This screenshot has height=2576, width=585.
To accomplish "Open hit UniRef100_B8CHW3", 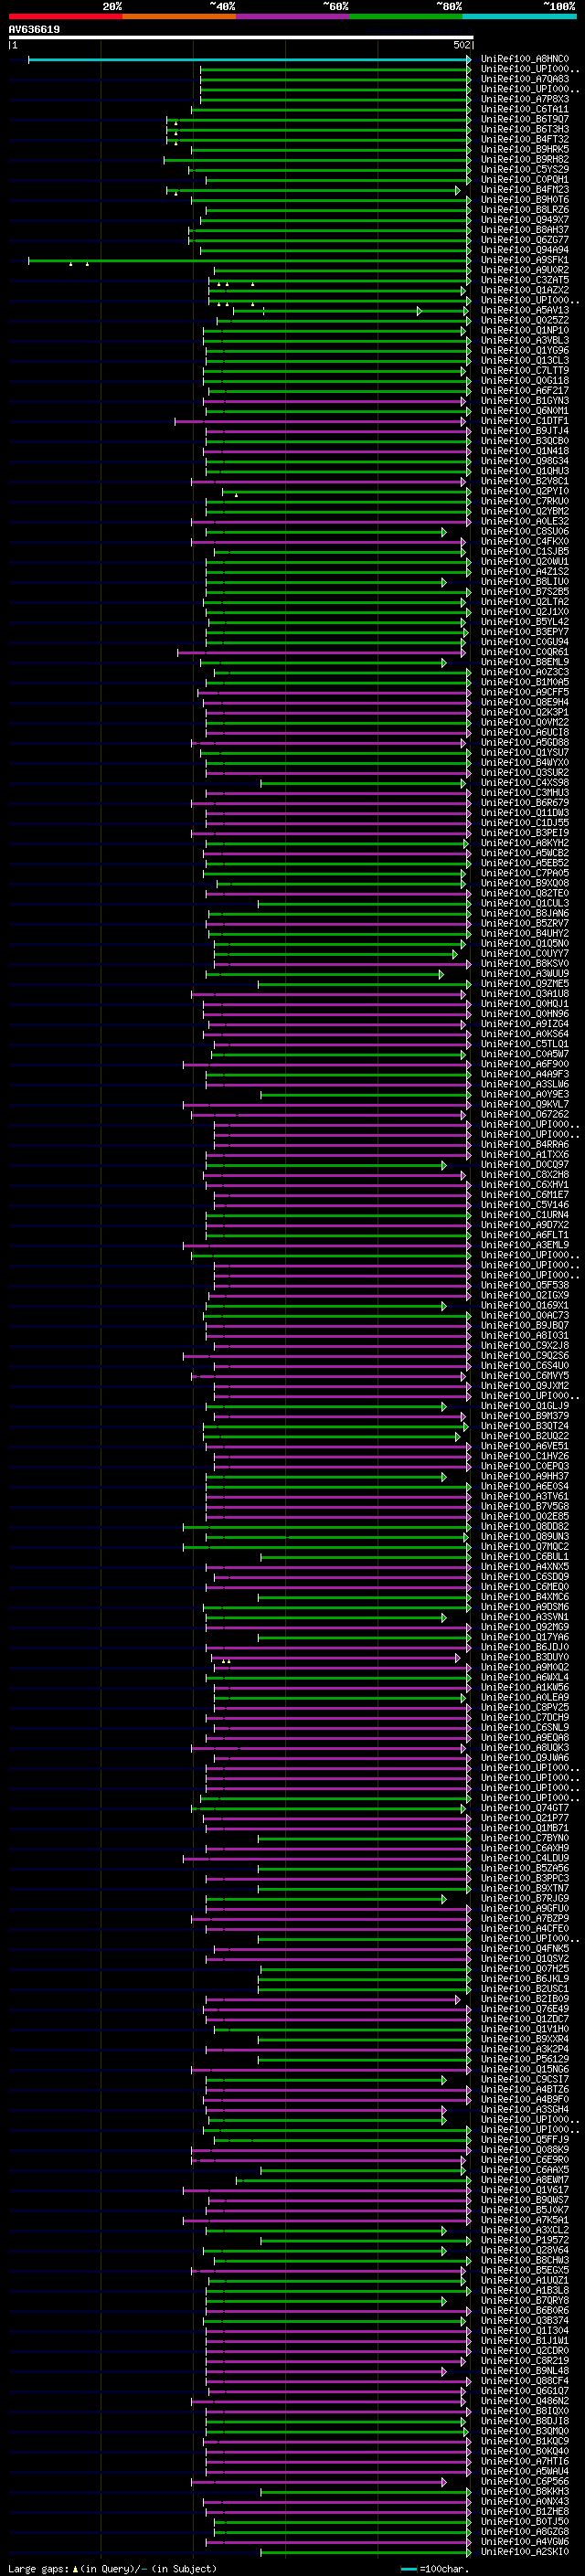I will (524, 2260).
